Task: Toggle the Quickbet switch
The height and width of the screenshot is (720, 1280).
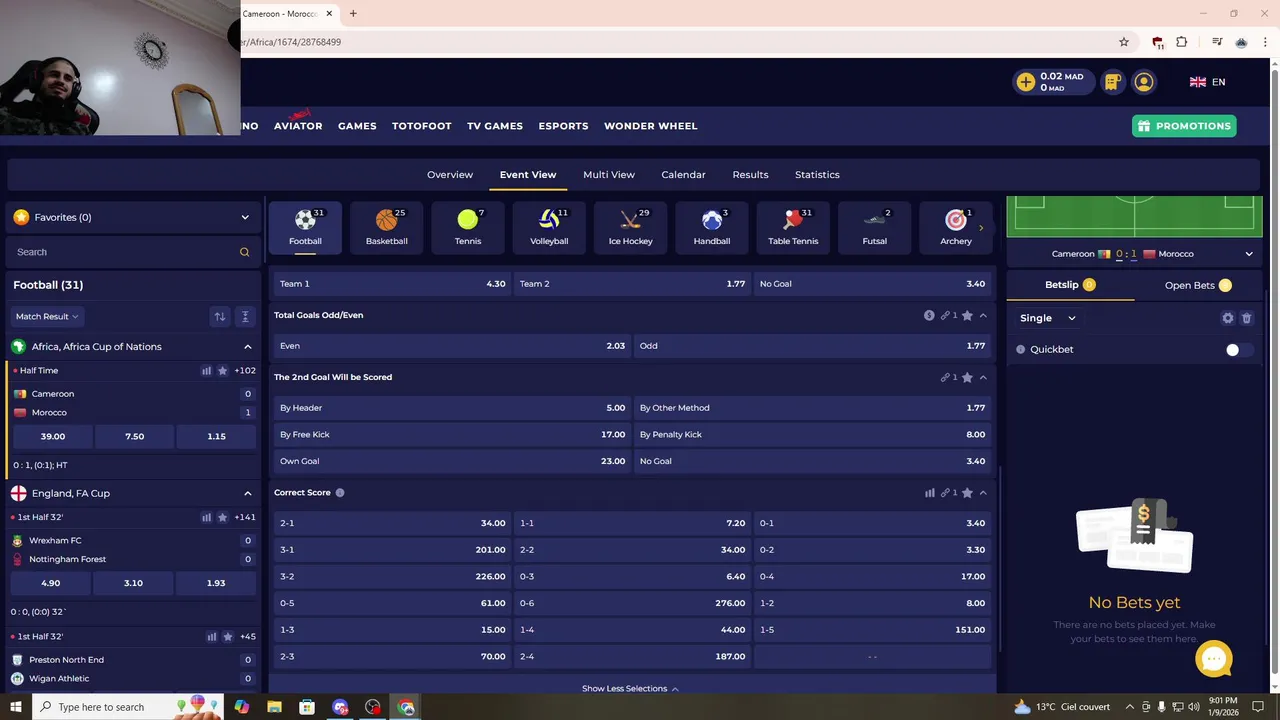Action: click(x=1239, y=349)
